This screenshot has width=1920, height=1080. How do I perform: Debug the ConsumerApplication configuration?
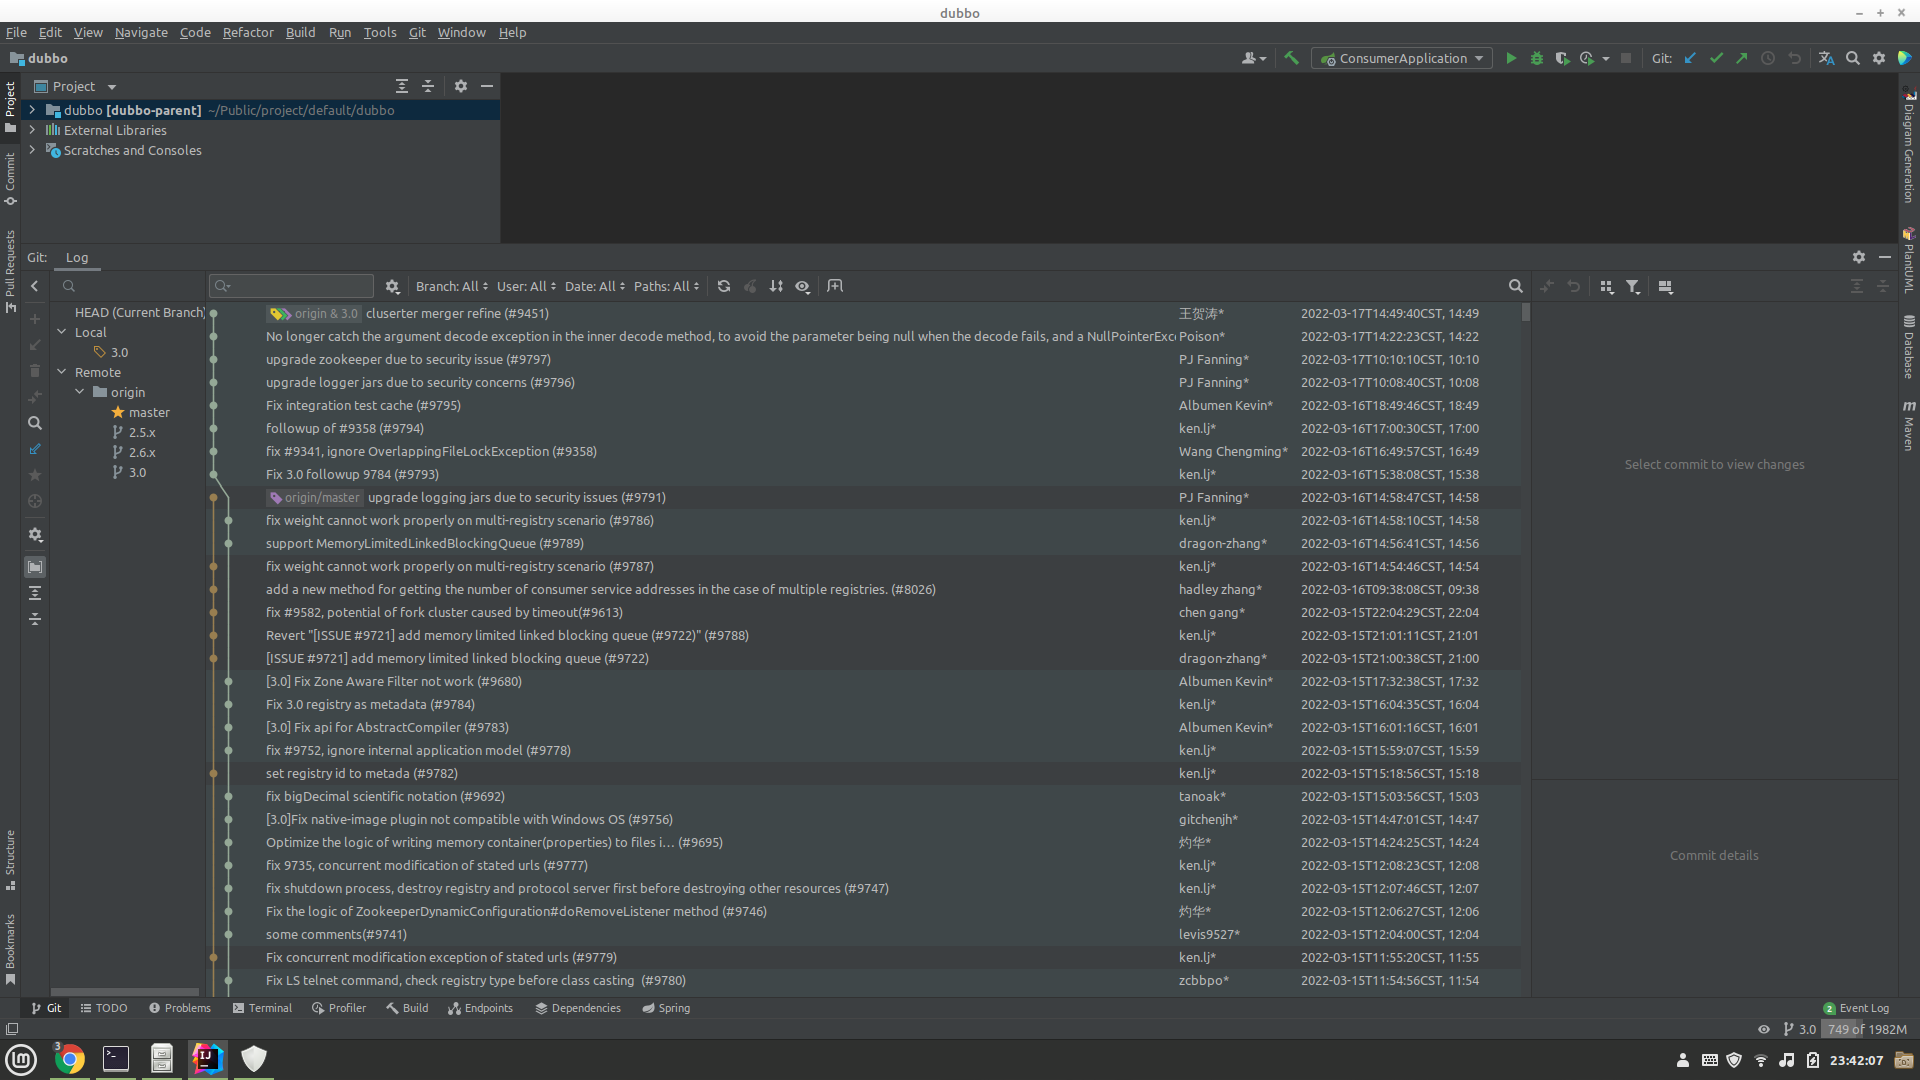(1537, 58)
